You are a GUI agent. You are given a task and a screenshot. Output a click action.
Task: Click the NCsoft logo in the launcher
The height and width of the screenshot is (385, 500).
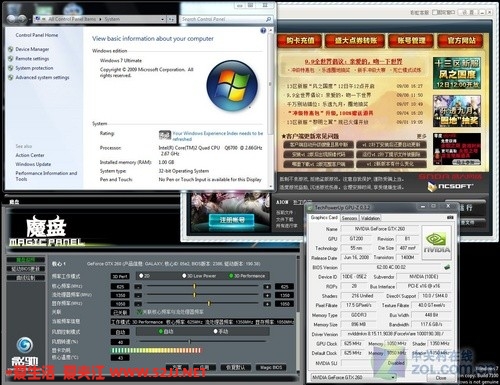450,186
